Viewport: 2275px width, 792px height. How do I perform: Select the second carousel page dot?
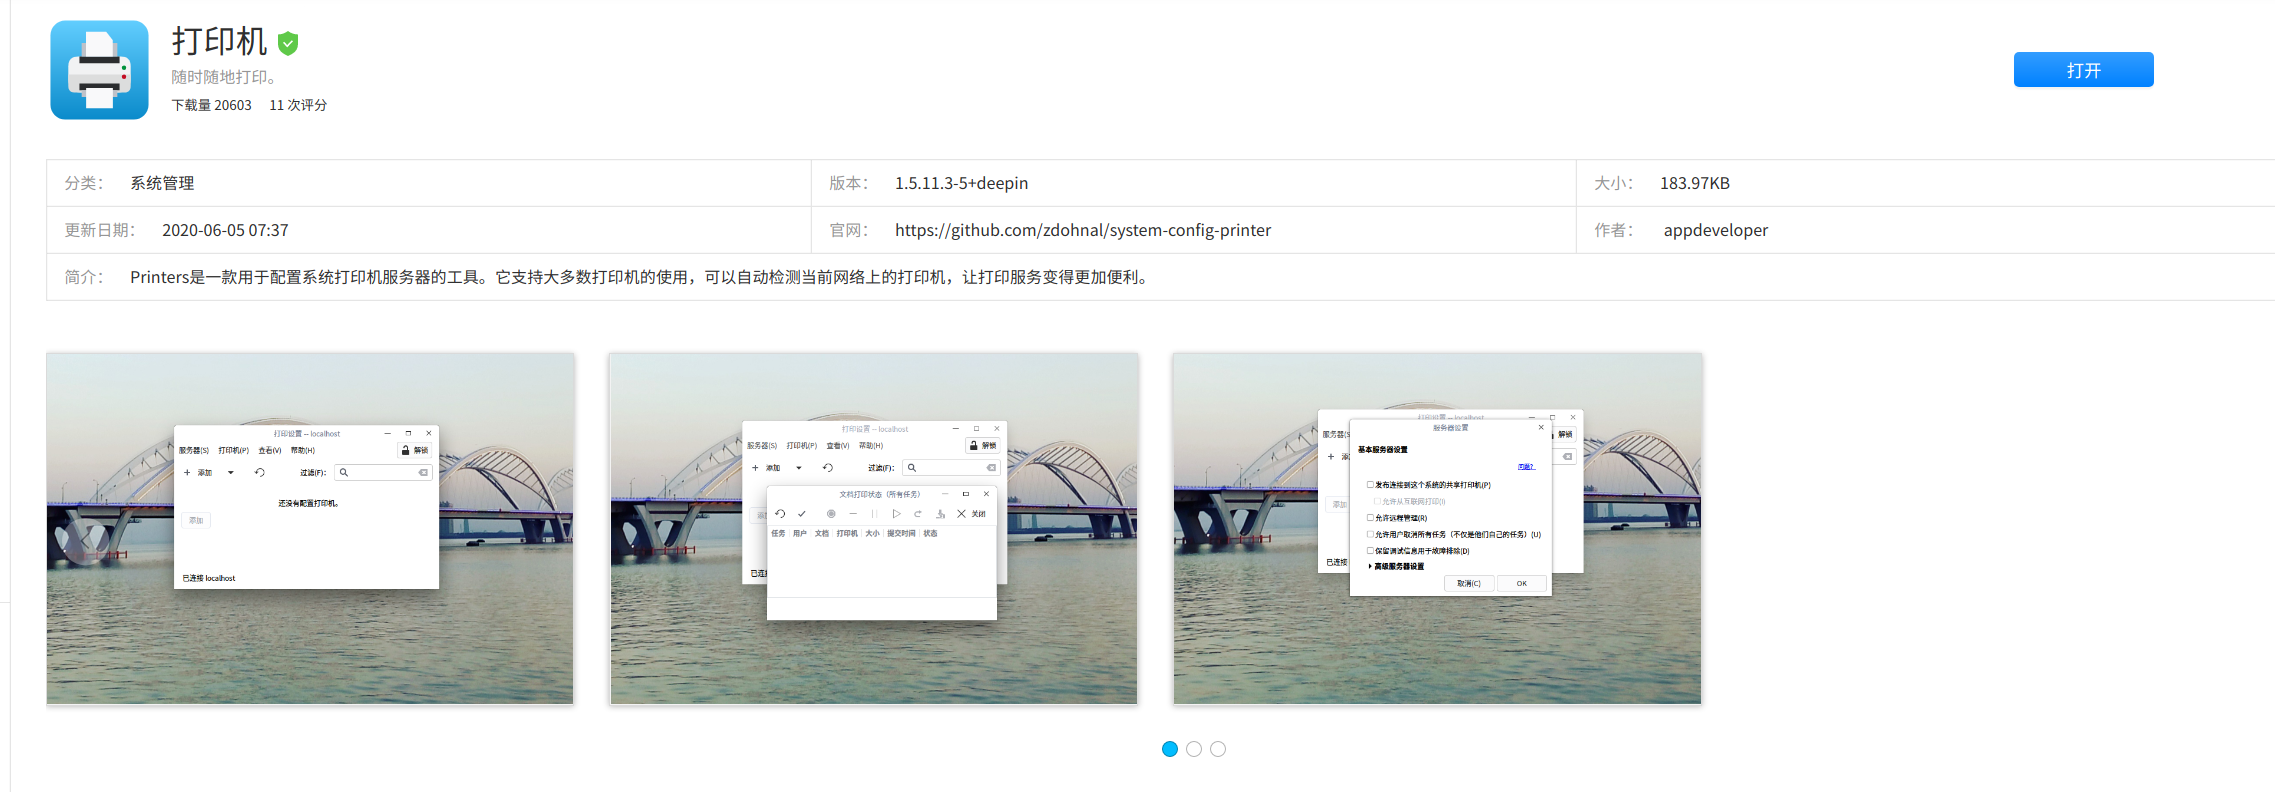(x=1194, y=749)
